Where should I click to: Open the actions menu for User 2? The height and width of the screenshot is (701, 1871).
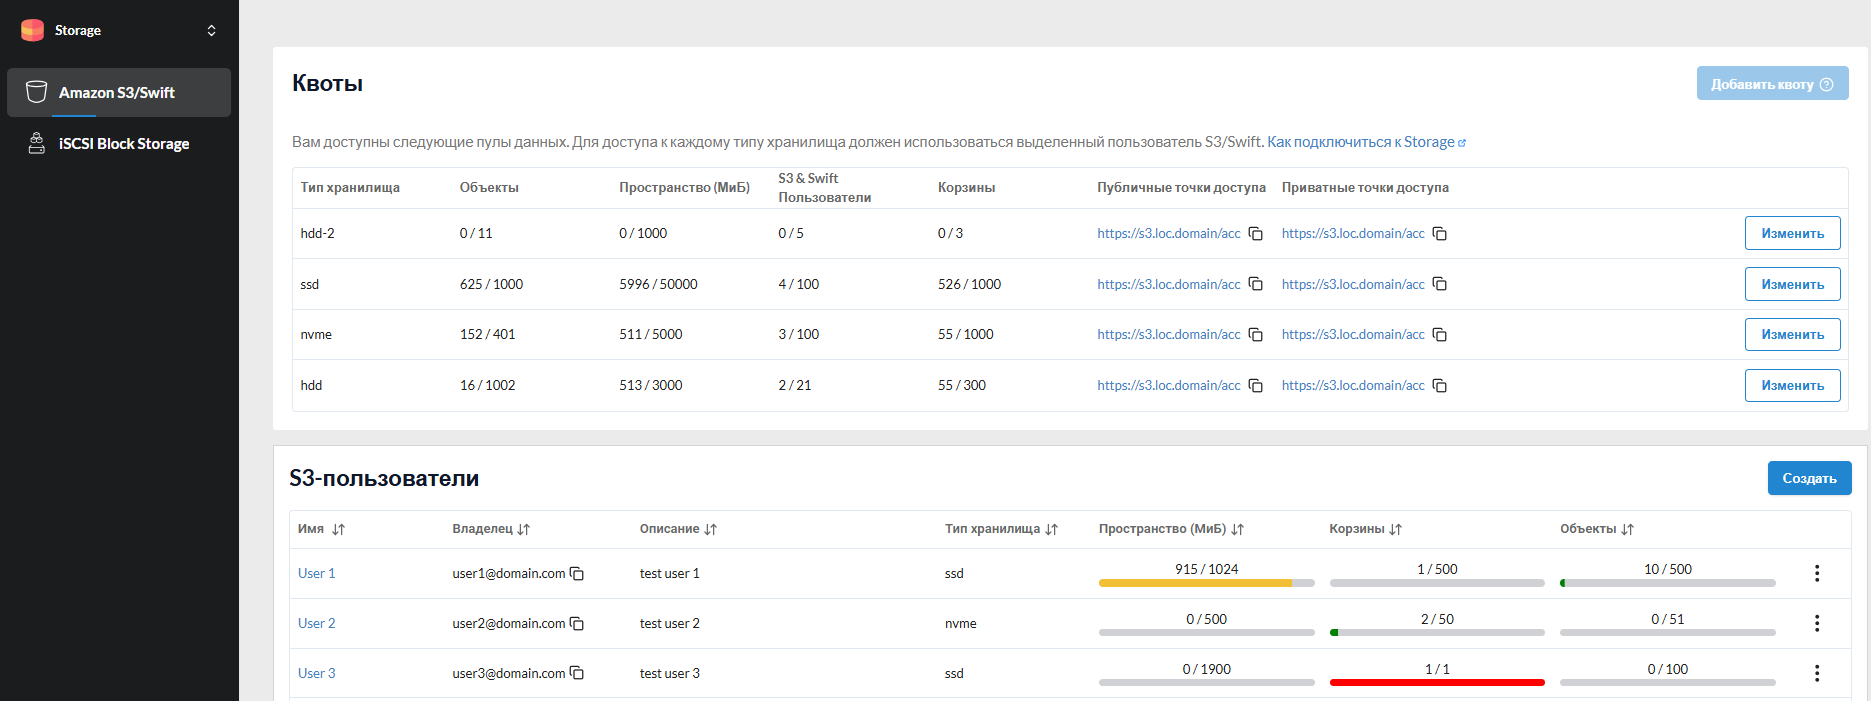pos(1817,623)
